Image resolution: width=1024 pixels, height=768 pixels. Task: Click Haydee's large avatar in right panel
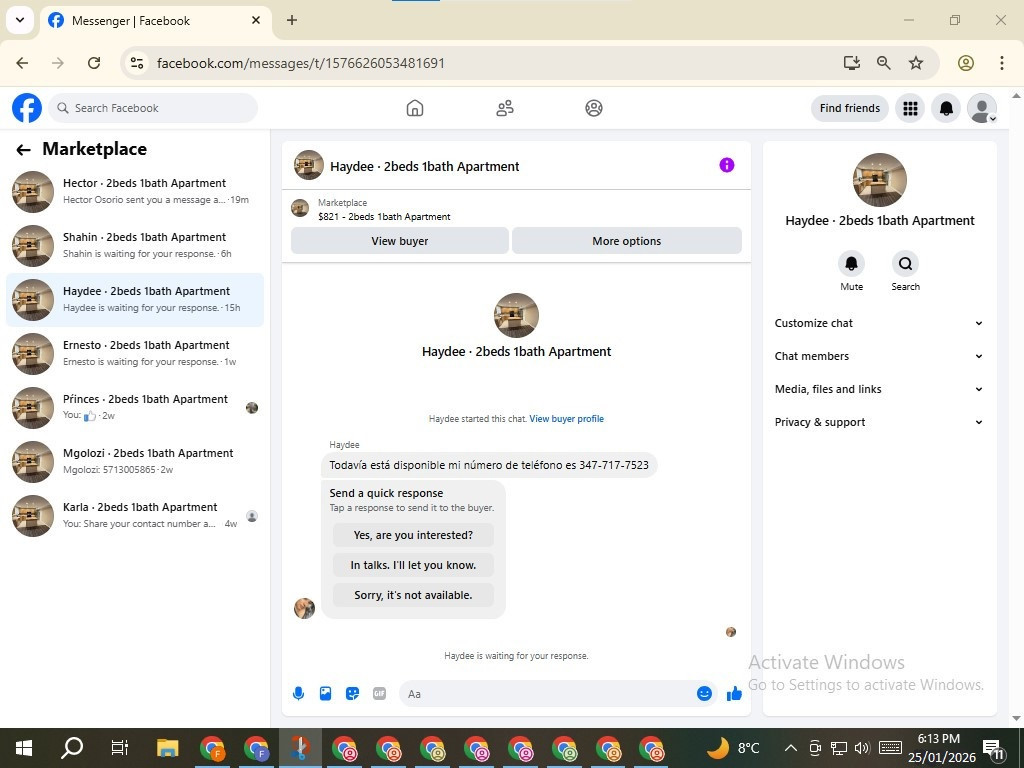879,180
